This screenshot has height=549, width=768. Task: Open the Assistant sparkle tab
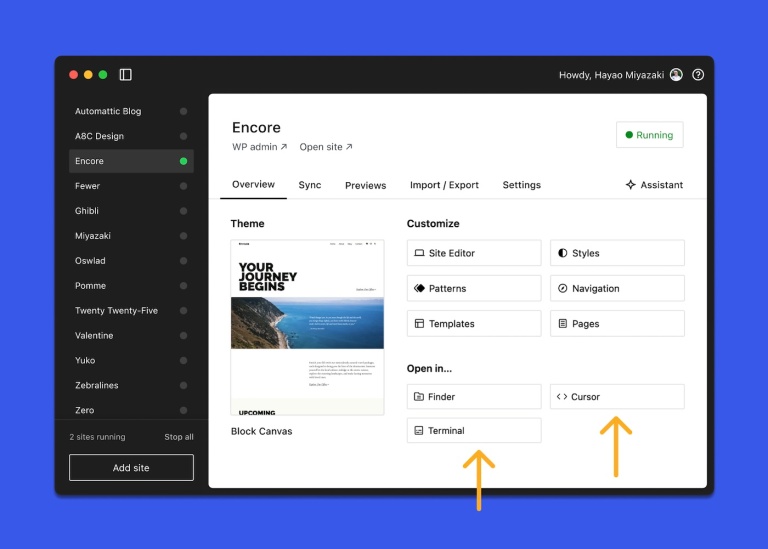(654, 185)
